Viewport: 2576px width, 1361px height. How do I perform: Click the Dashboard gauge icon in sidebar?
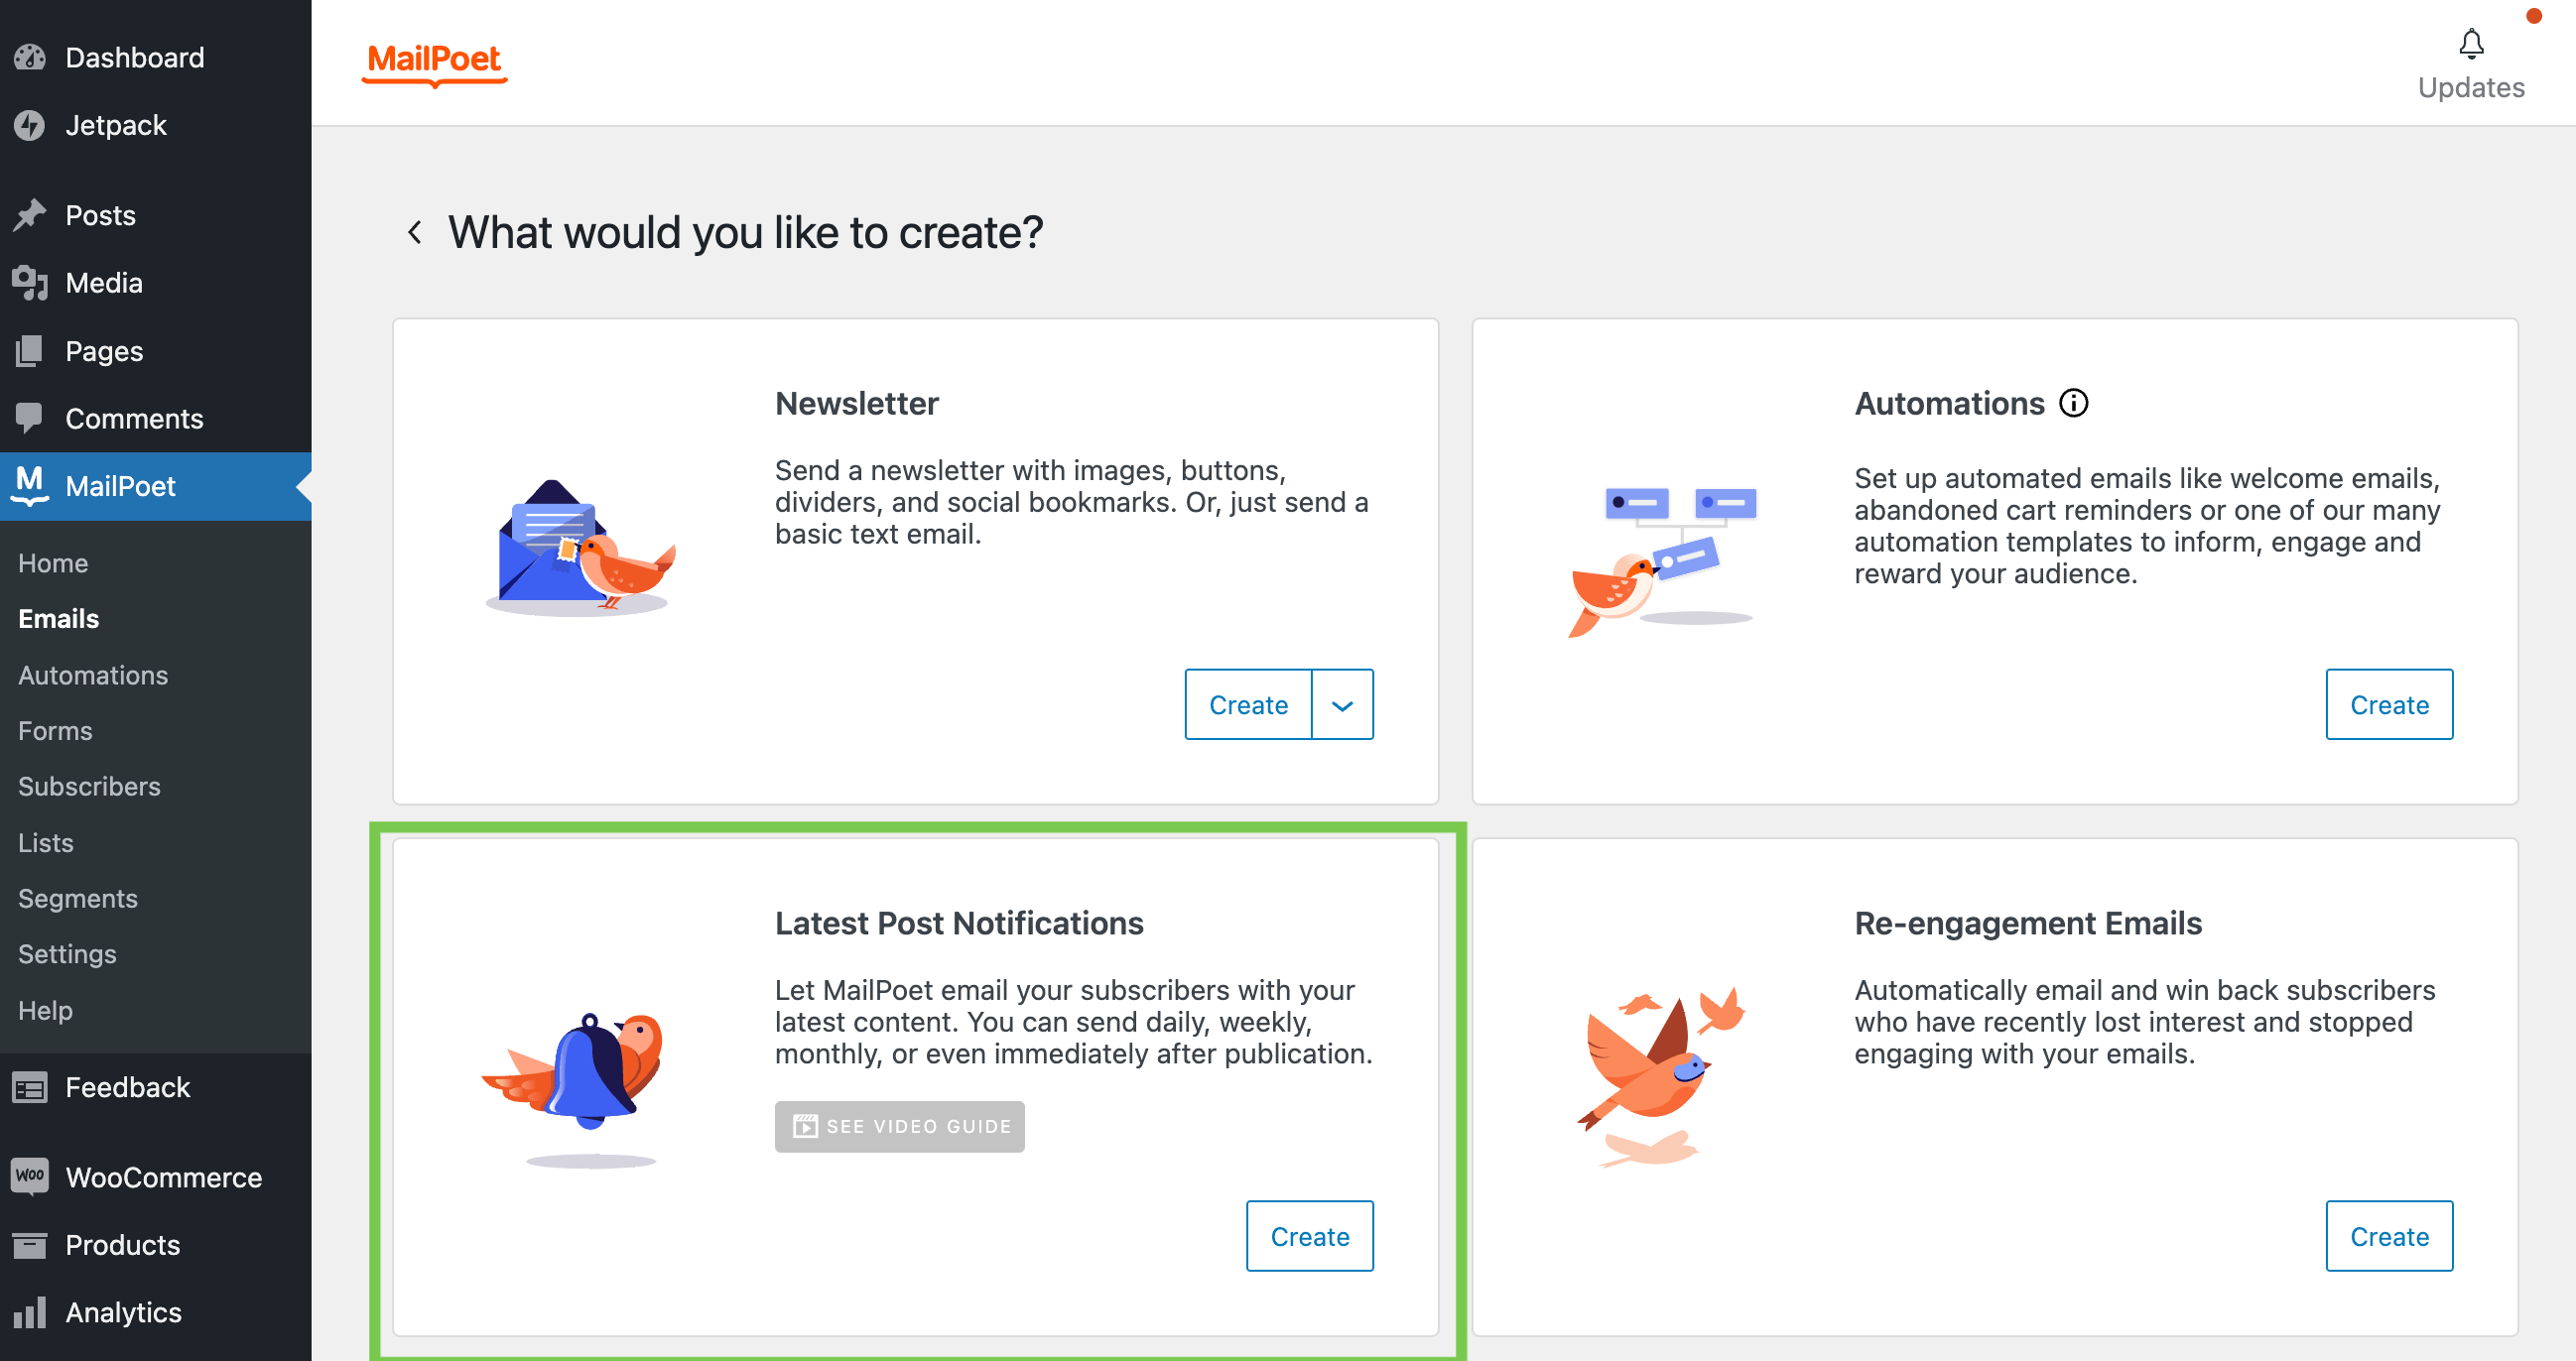coord(30,57)
